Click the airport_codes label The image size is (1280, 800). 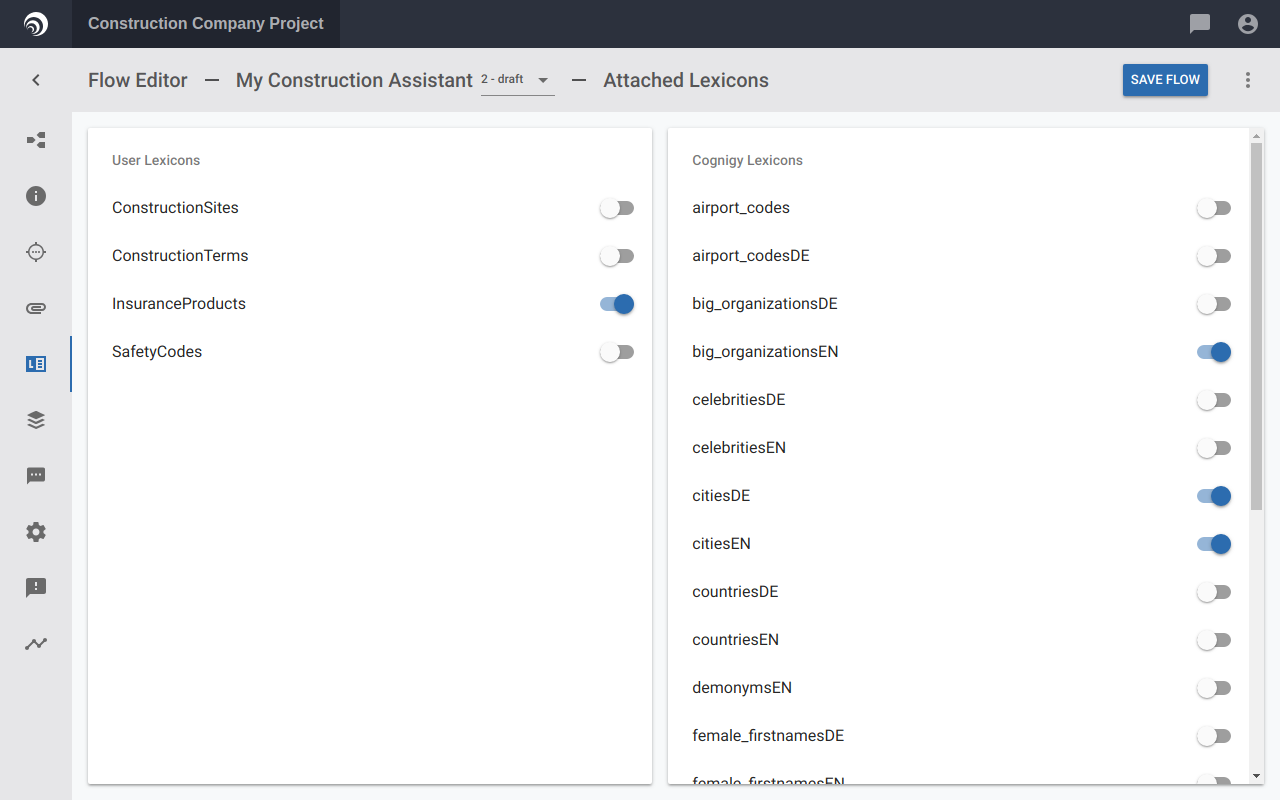tap(741, 208)
